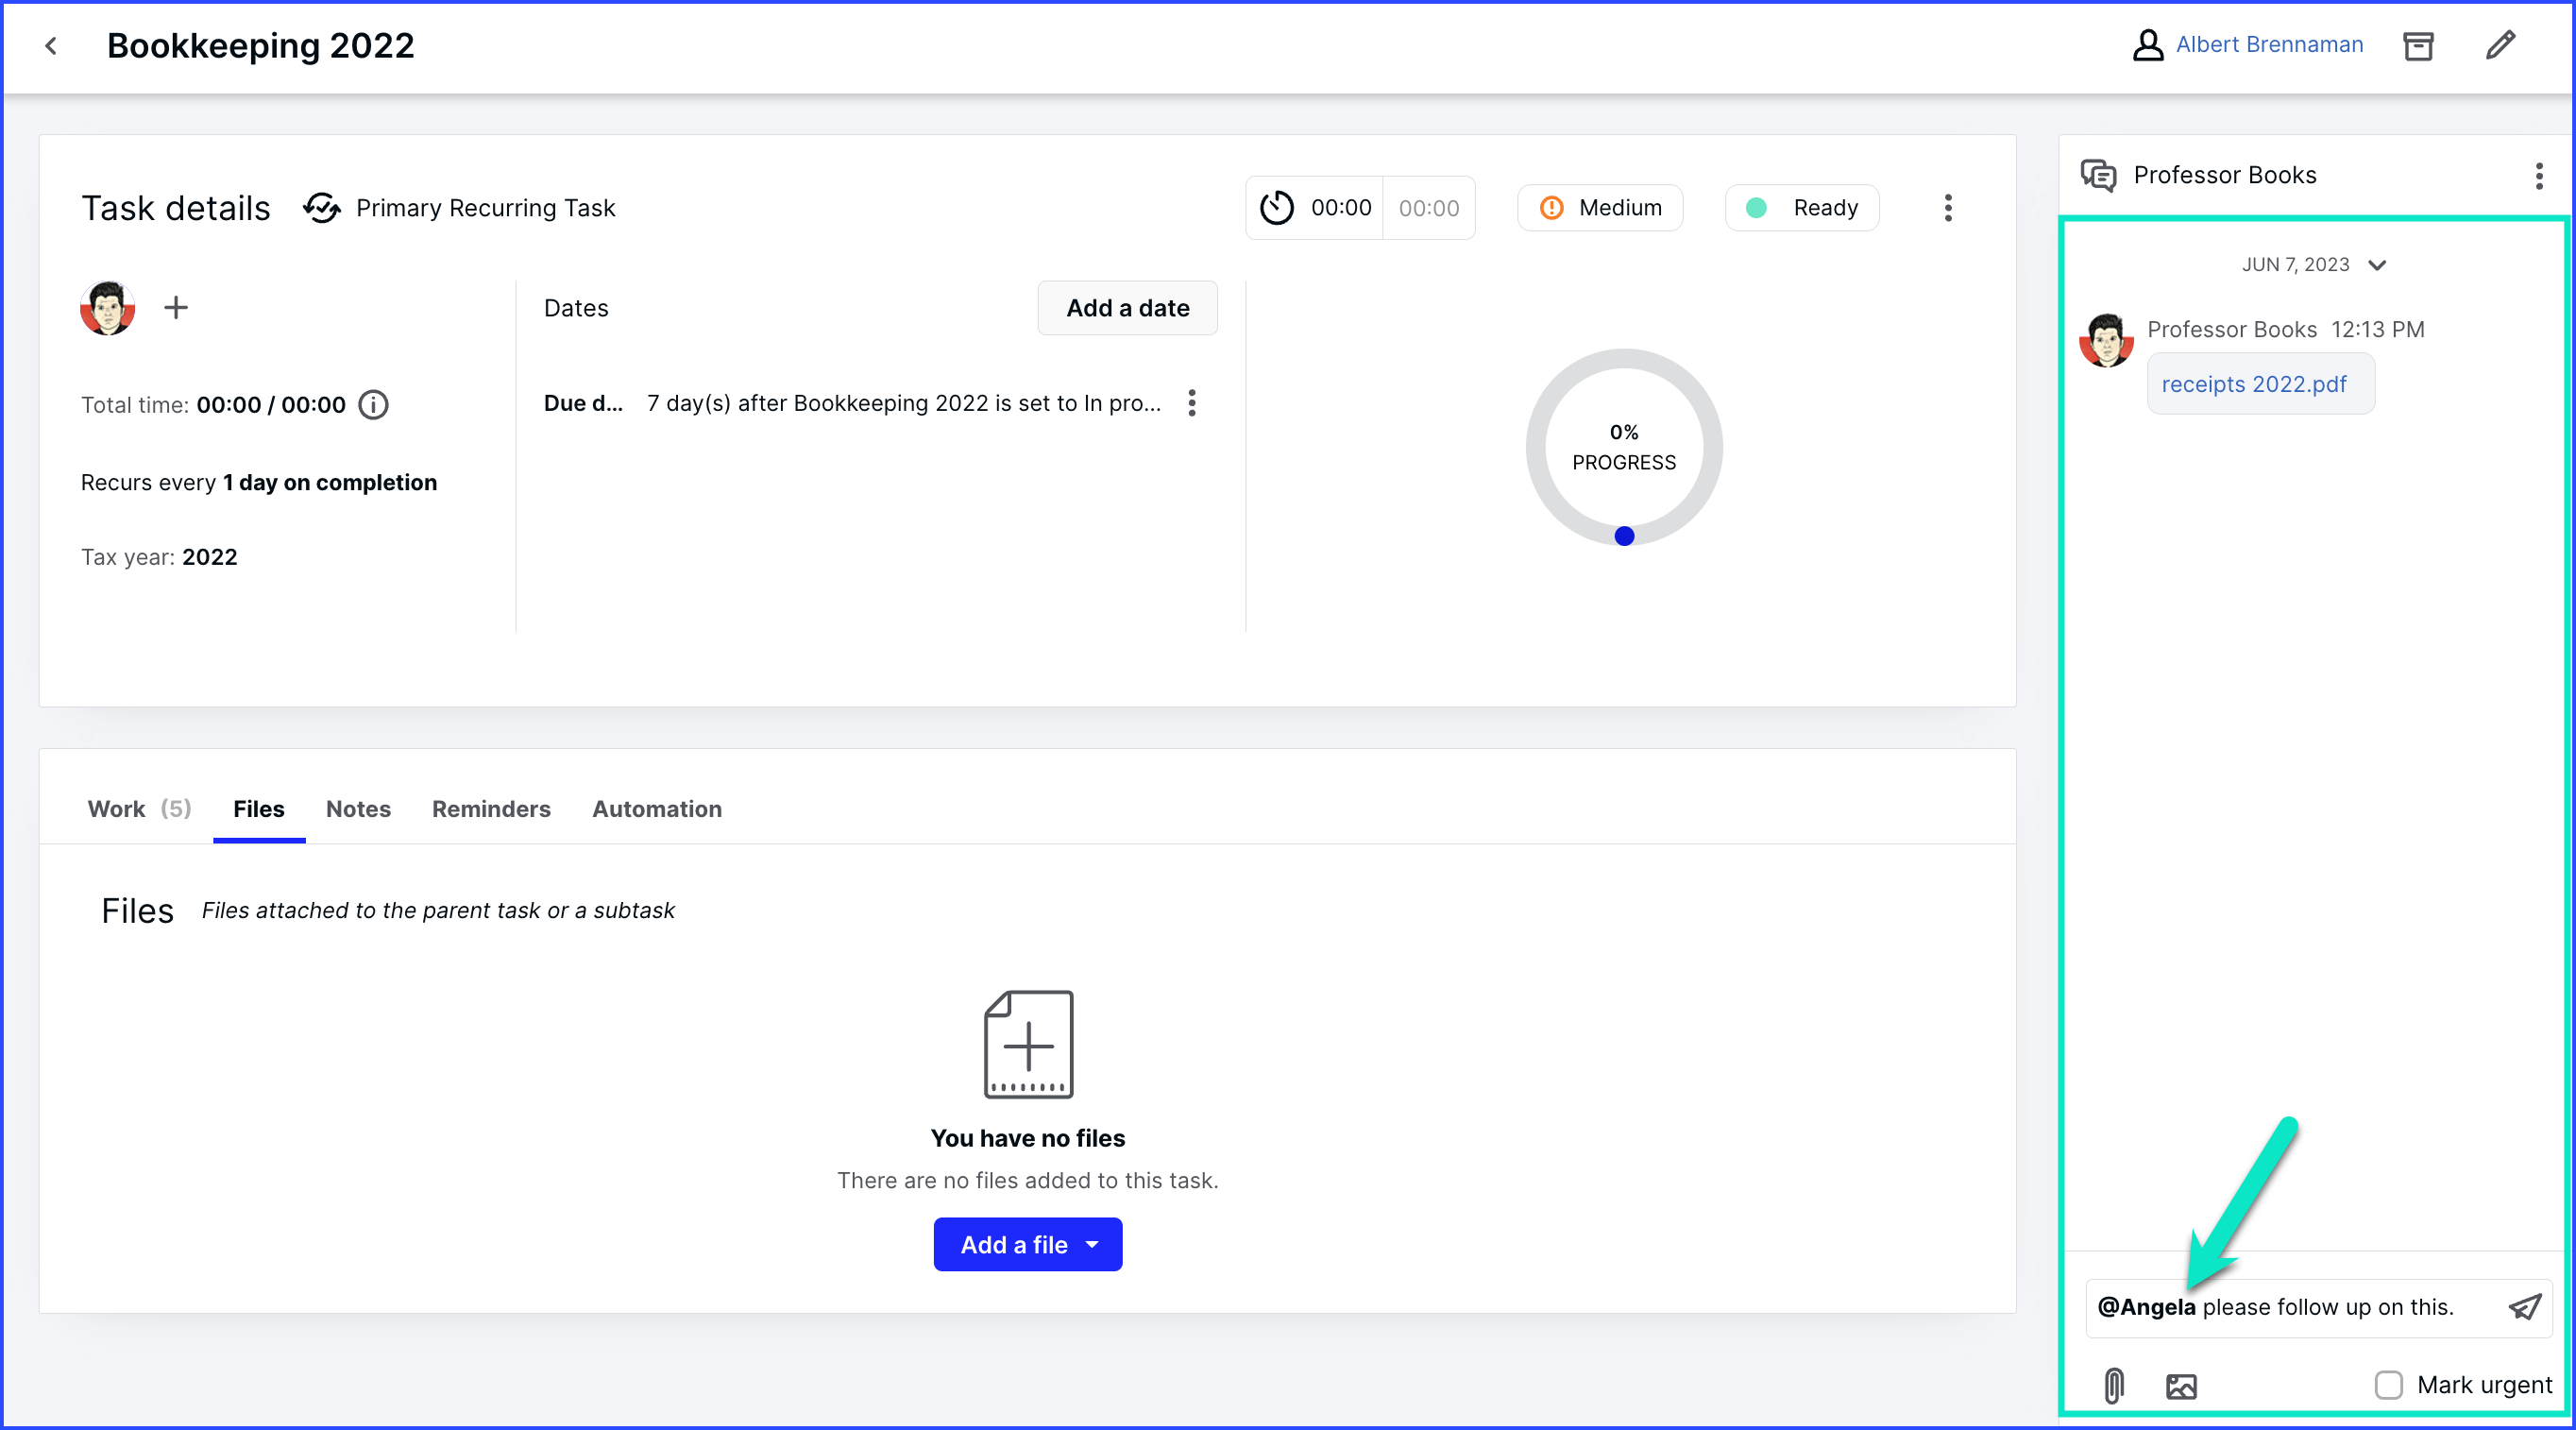Screen dimensions: 2576x1430
Task: Click the blue progress dial handle
Action: tap(1624, 537)
